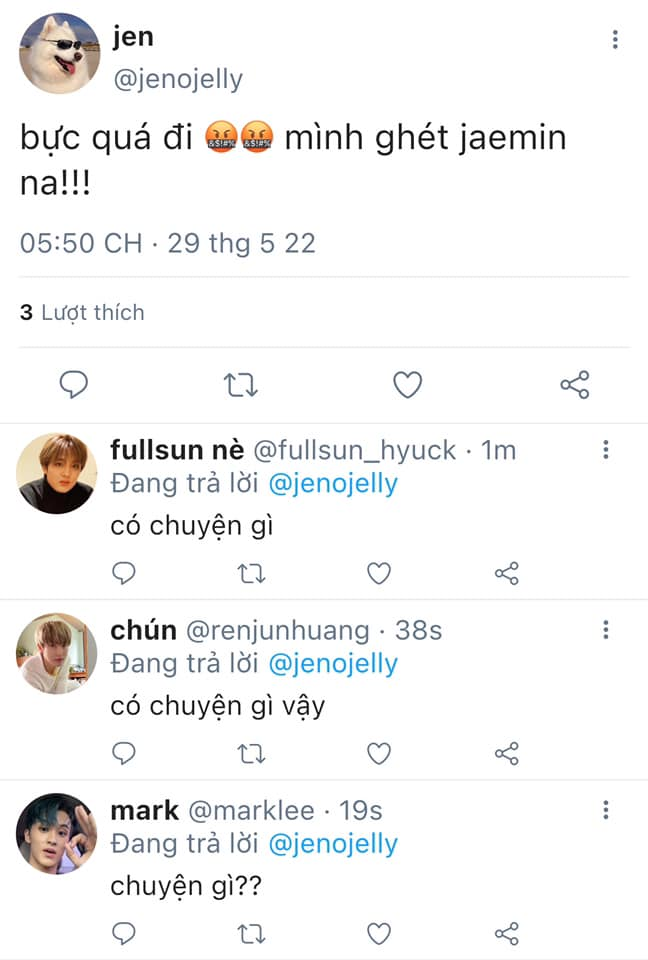Retweet fullsun nè's reply
648x960 pixels.
pyautogui.click(x=251, y=573)
